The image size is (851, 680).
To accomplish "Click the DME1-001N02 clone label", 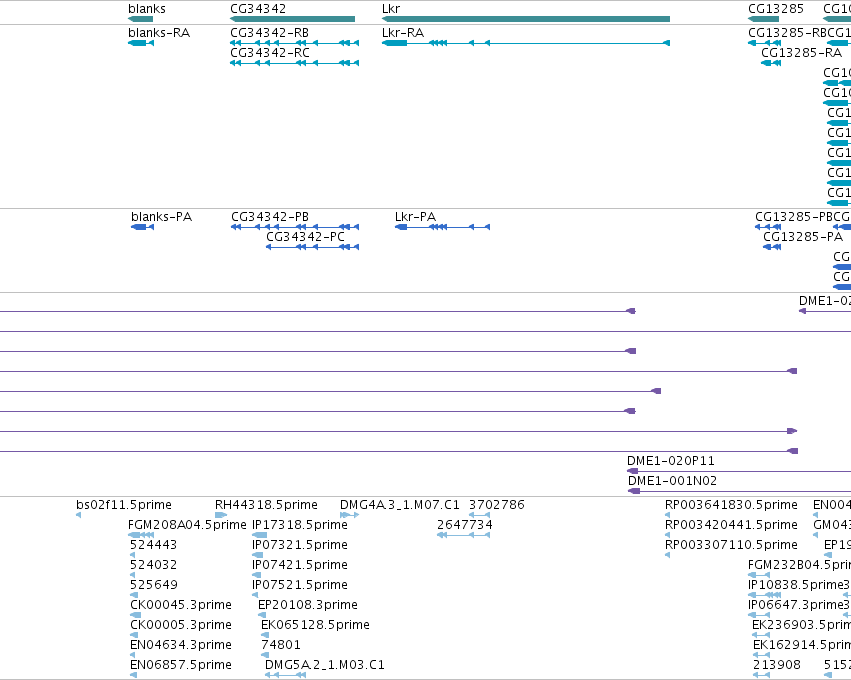I will click(672, 481).
